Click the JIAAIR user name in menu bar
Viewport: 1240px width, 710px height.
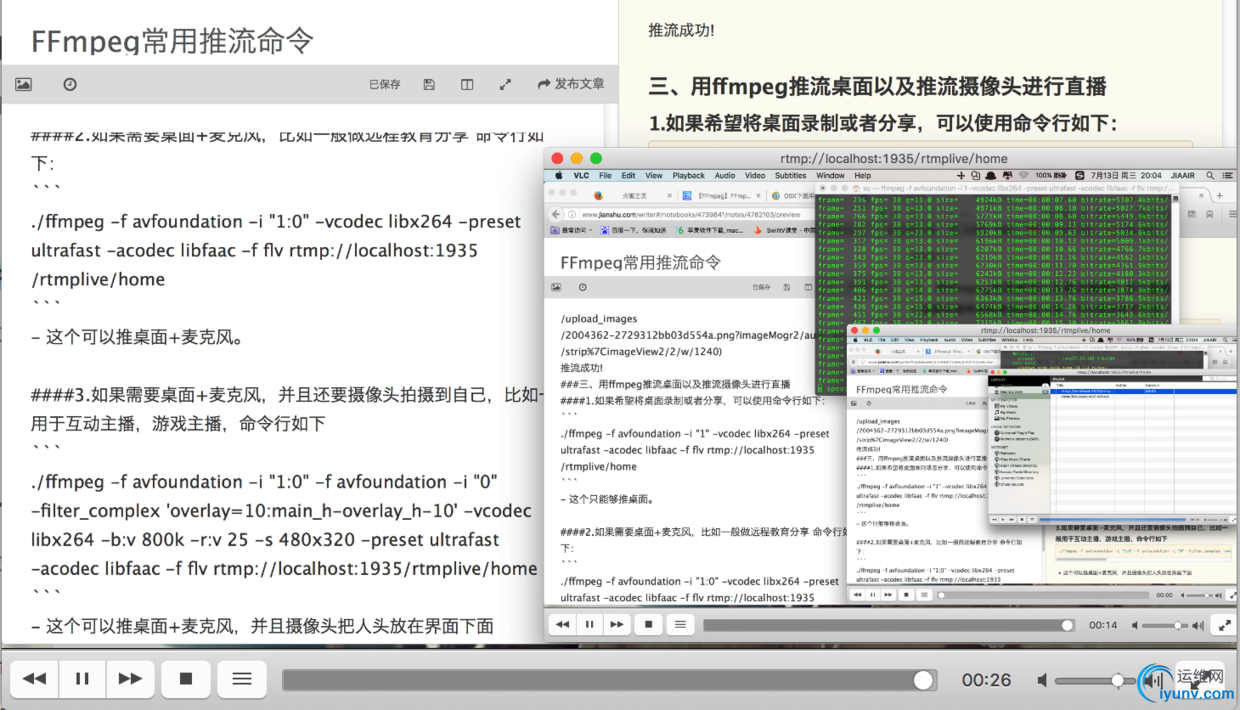point(1182,175)
